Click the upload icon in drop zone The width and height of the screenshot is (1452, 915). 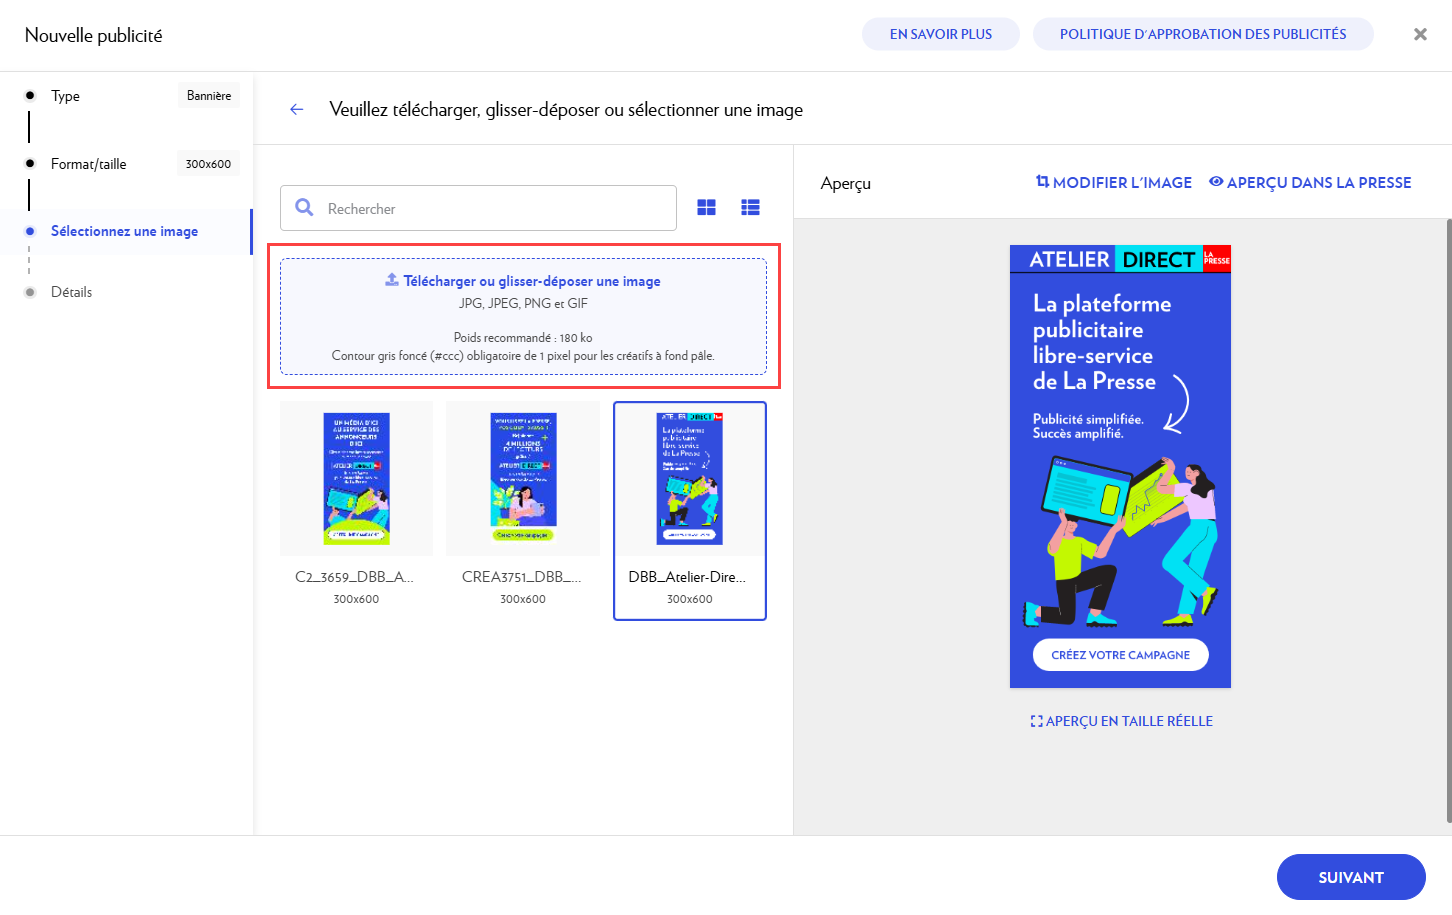pos(392,280)
